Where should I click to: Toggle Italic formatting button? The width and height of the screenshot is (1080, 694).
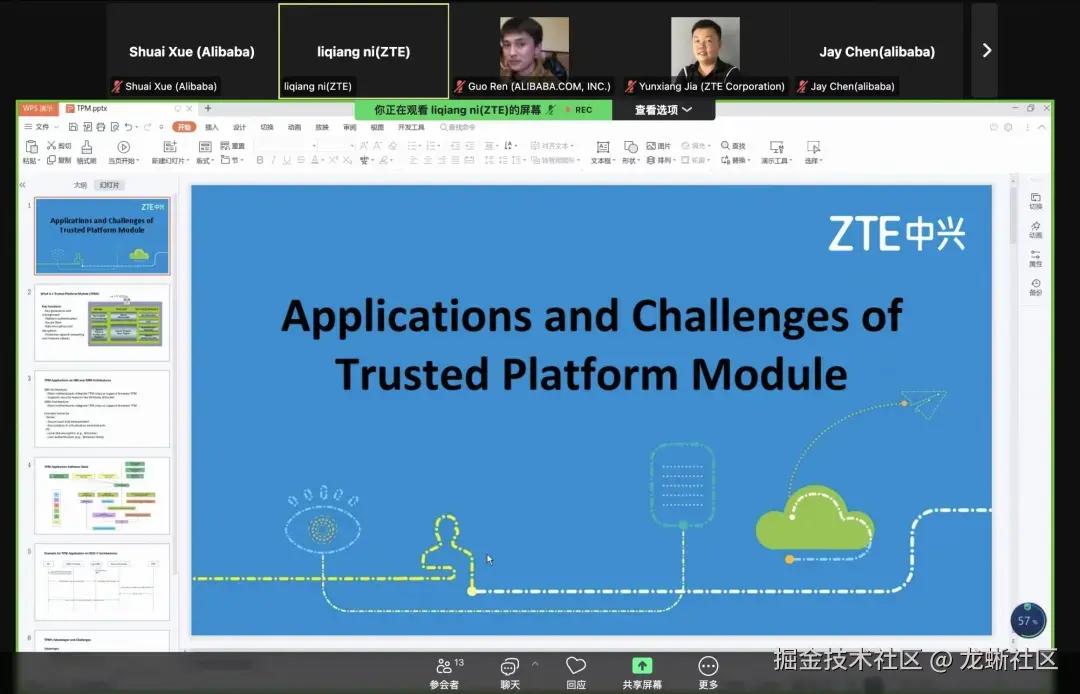point(273,160)
